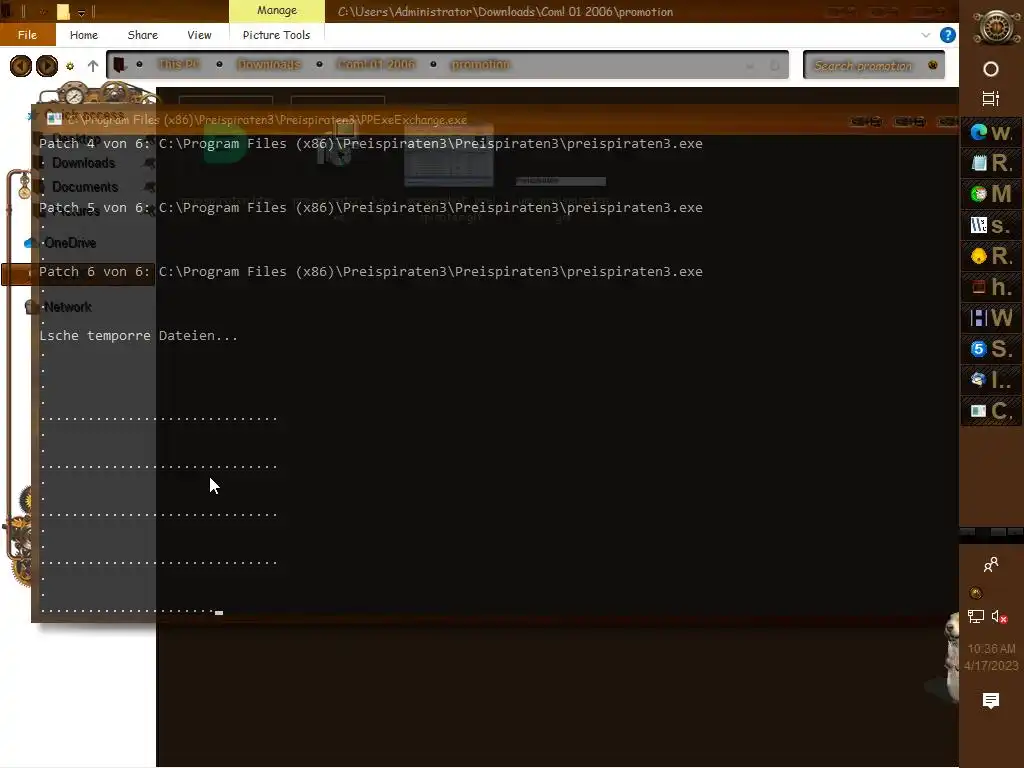Viewport: 1024px width, 768px height.
Task: Open the View ribbon tab
Action: pyautogui.click(x=199, y=35)
